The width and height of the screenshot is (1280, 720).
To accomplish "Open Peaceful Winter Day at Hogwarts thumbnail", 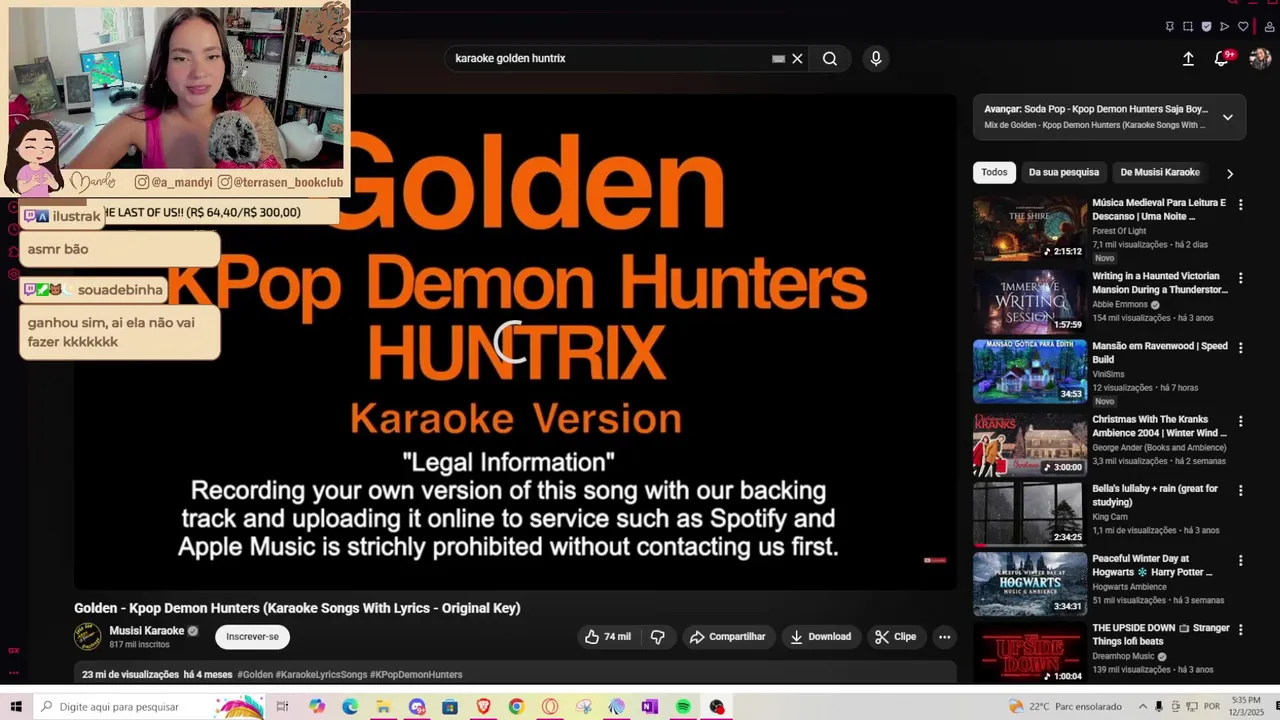I will [1030, 583].
